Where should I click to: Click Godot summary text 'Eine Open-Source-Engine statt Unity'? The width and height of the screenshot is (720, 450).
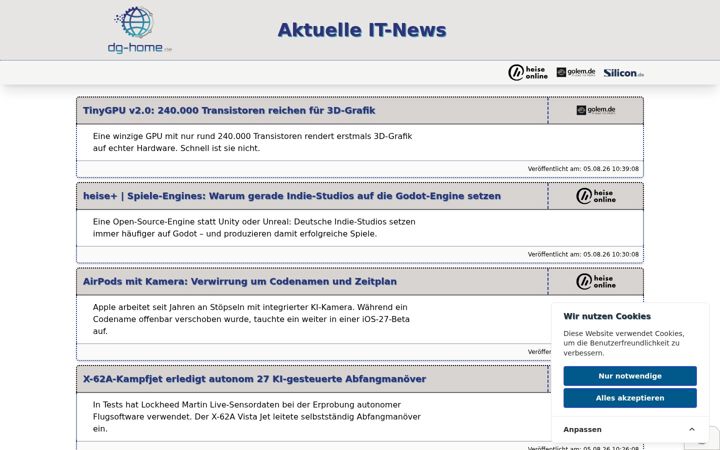[254, 228]
